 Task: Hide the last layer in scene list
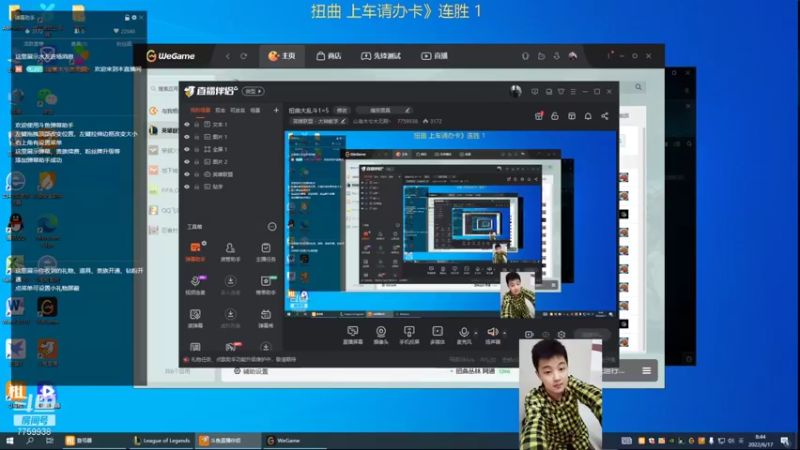(x=187, y=187)
